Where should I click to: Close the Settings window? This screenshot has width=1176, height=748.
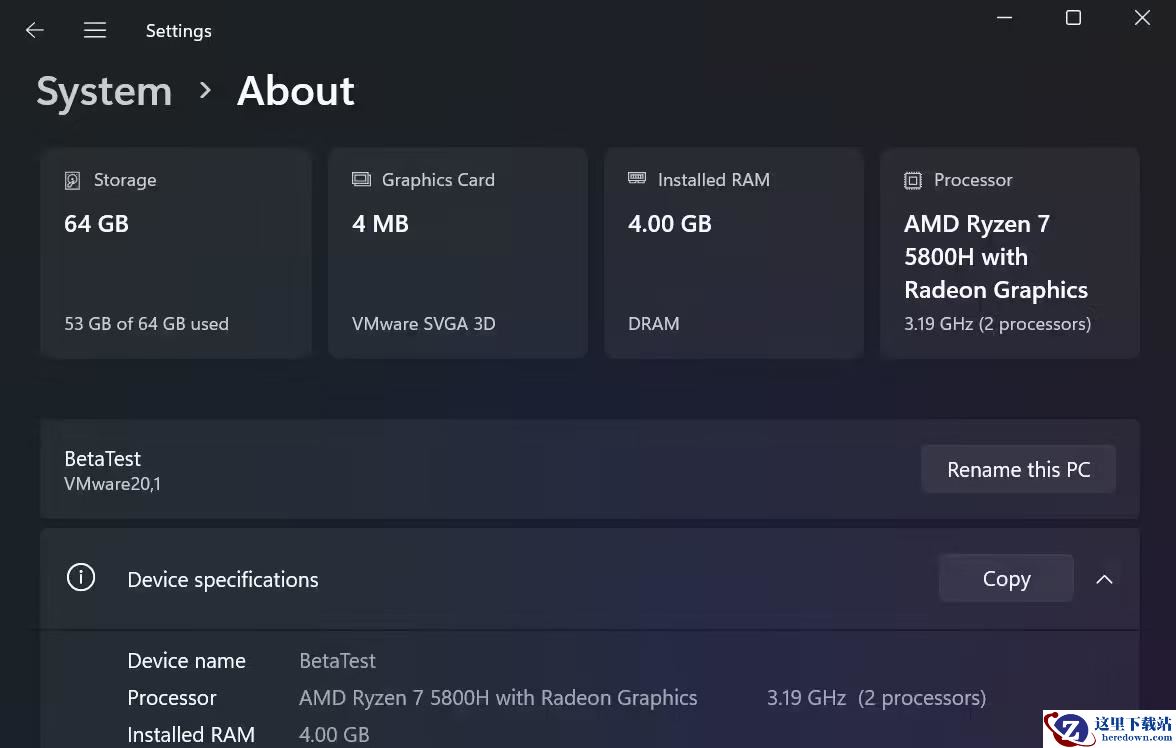point(1142,18)
